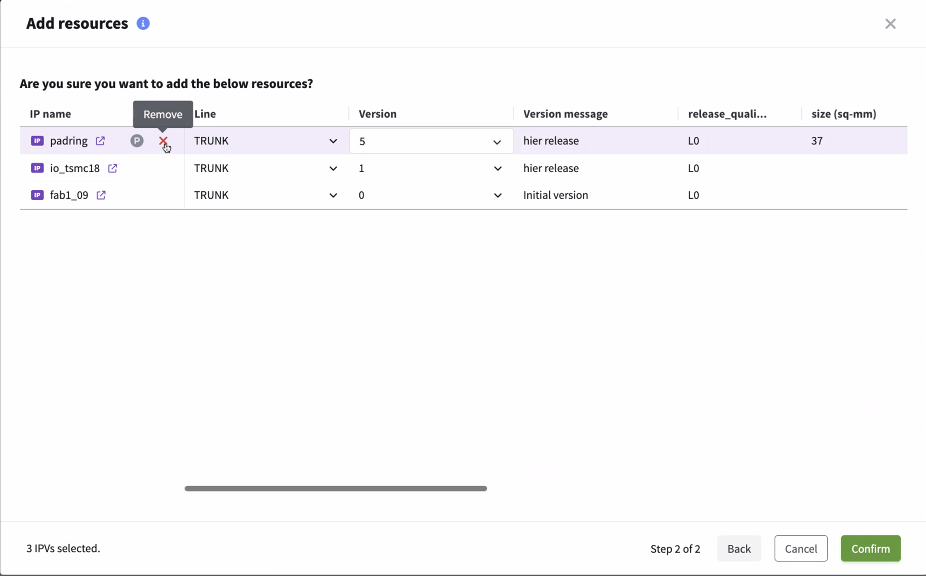
Task: Click the gray P badge on padring
Action: click(137, 141)
